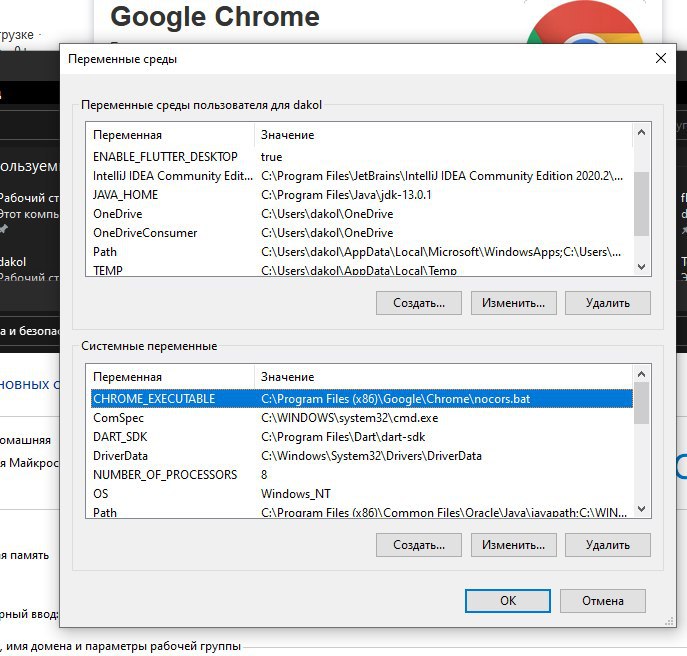Select the ComSpec system variable
The height and width of the screenshot is (656, 687).
coord(361,418)
